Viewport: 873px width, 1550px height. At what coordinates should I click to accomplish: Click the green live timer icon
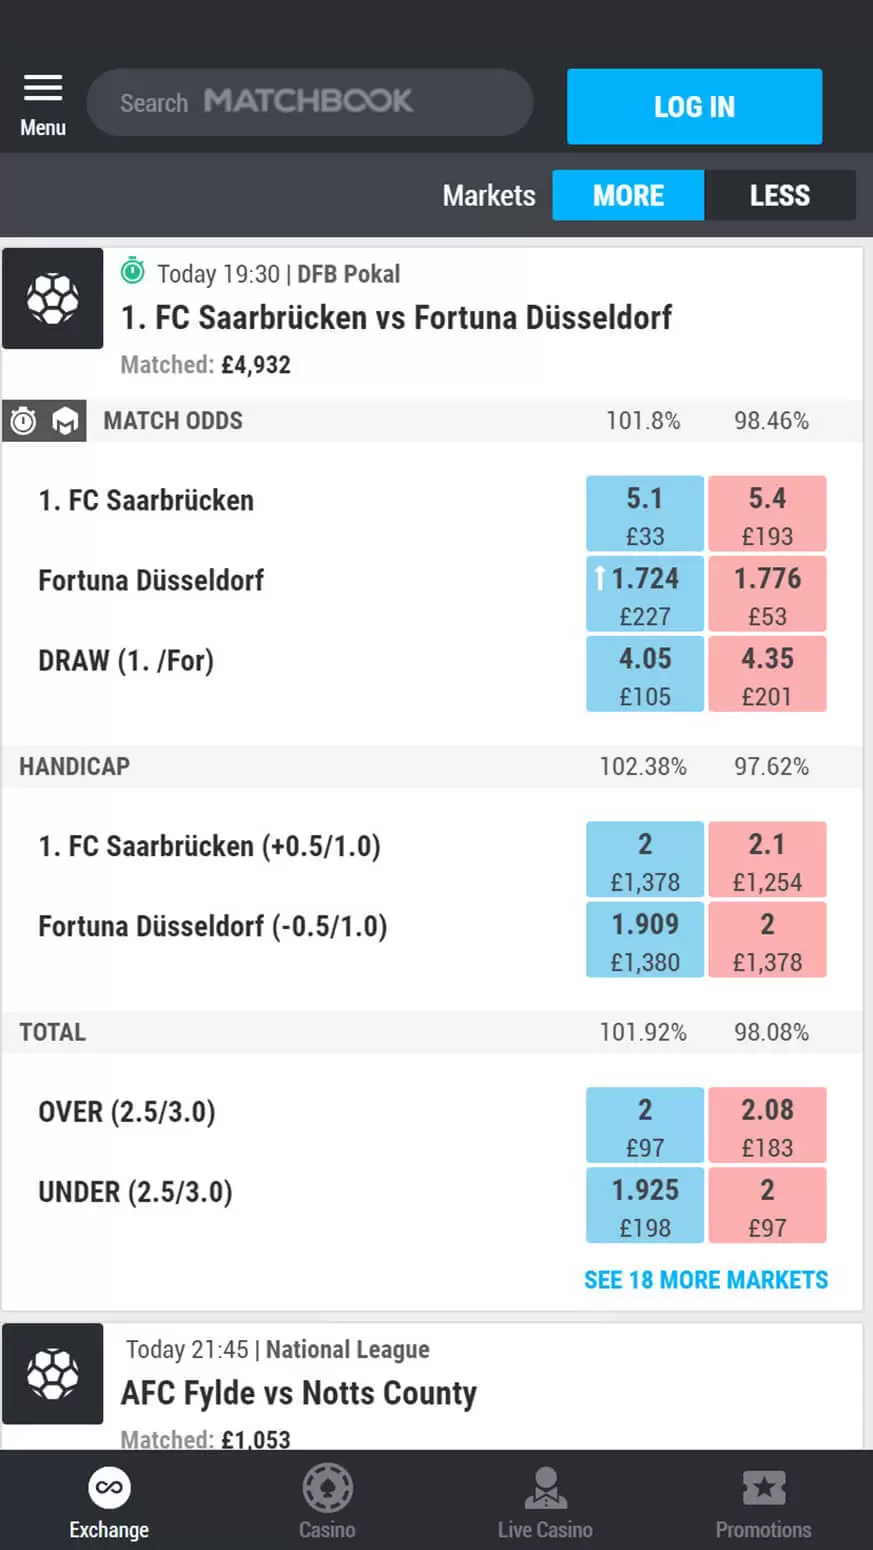[x=133, y=271]
